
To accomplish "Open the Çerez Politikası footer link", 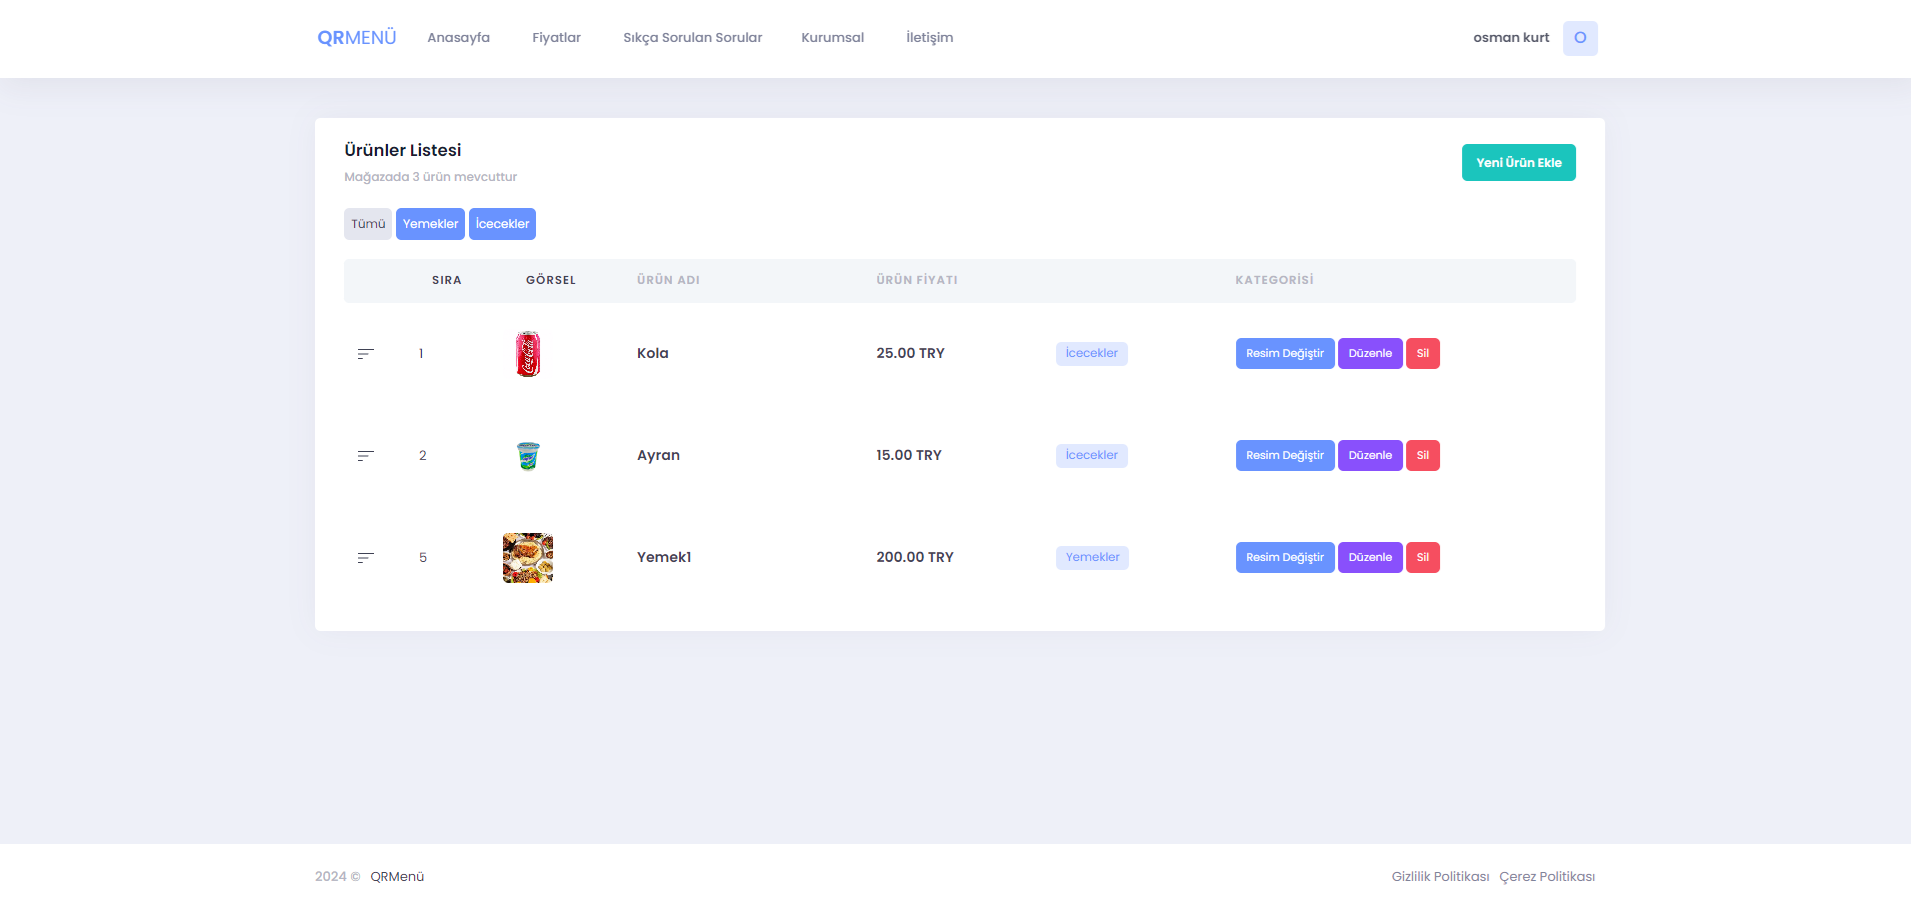I will (1546, 877).
